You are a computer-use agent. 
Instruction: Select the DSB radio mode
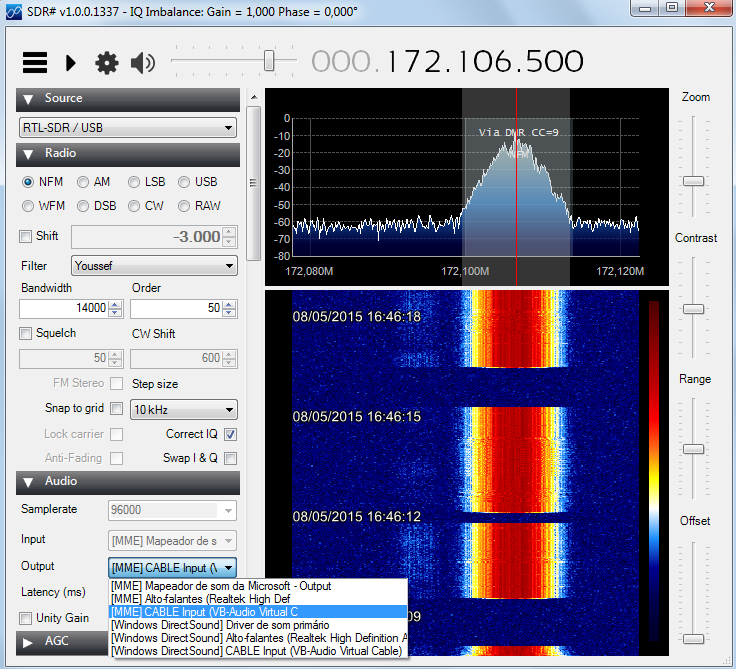(x=97, y=206)
